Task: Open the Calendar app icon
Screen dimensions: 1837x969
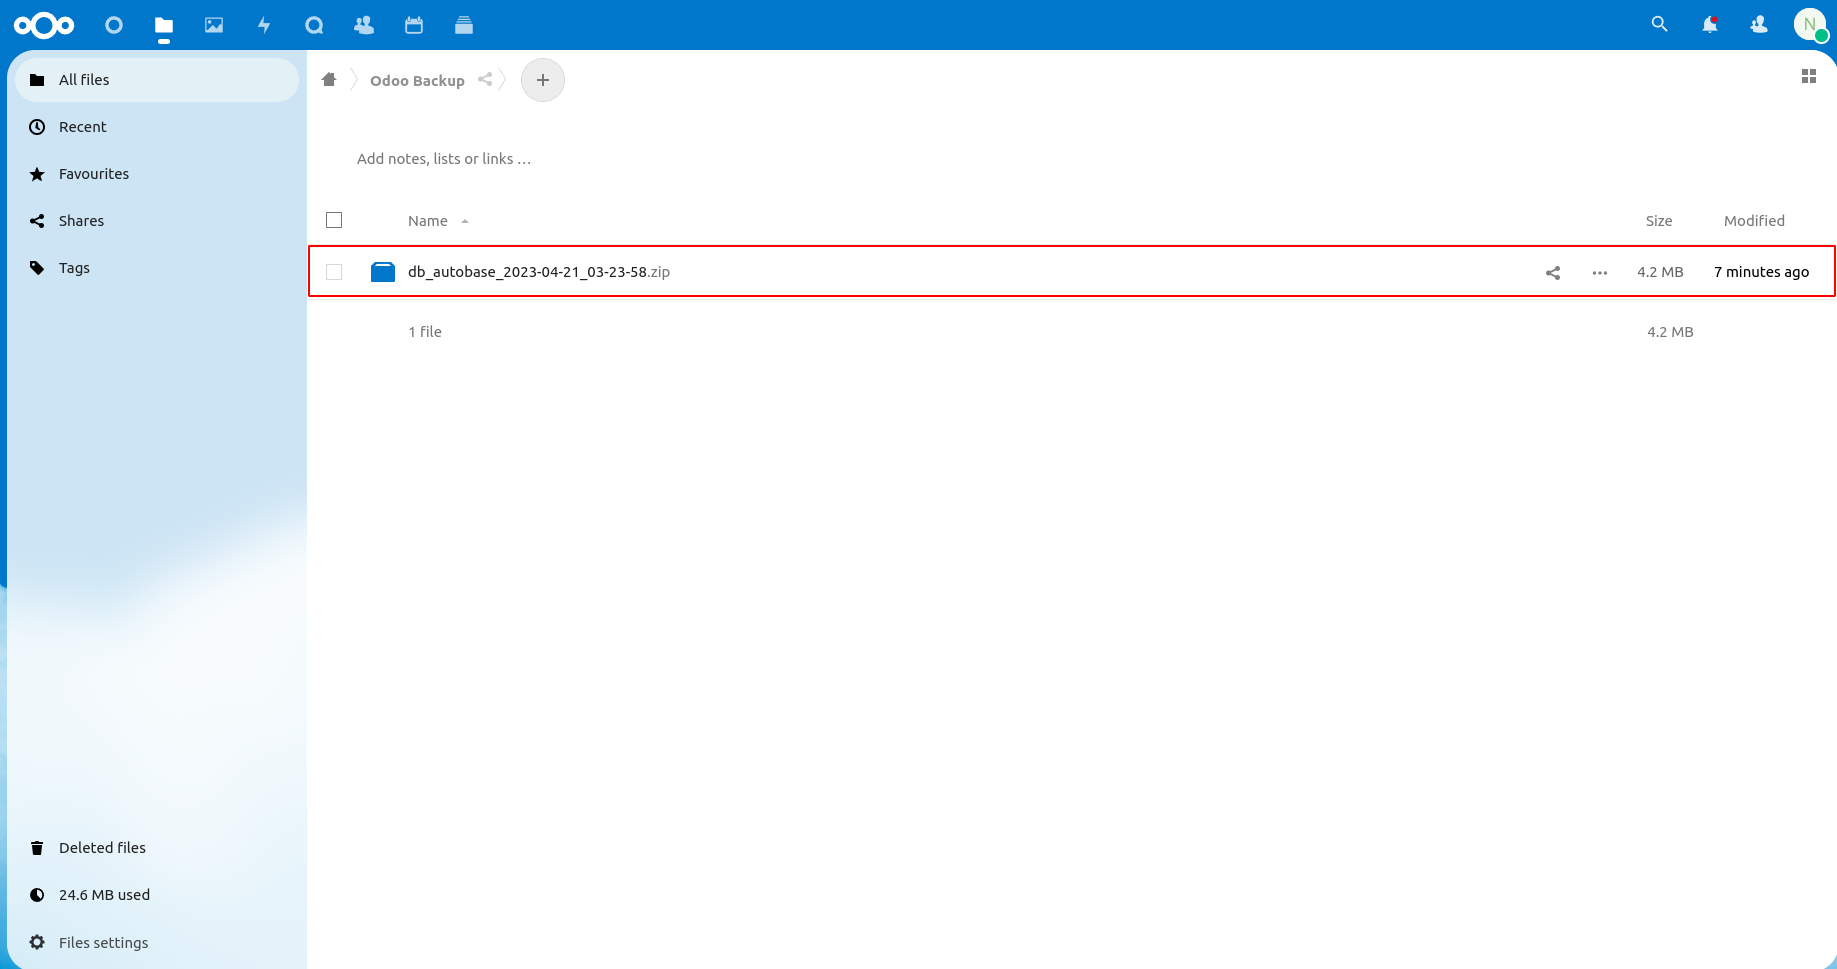Action: [414, 25]
